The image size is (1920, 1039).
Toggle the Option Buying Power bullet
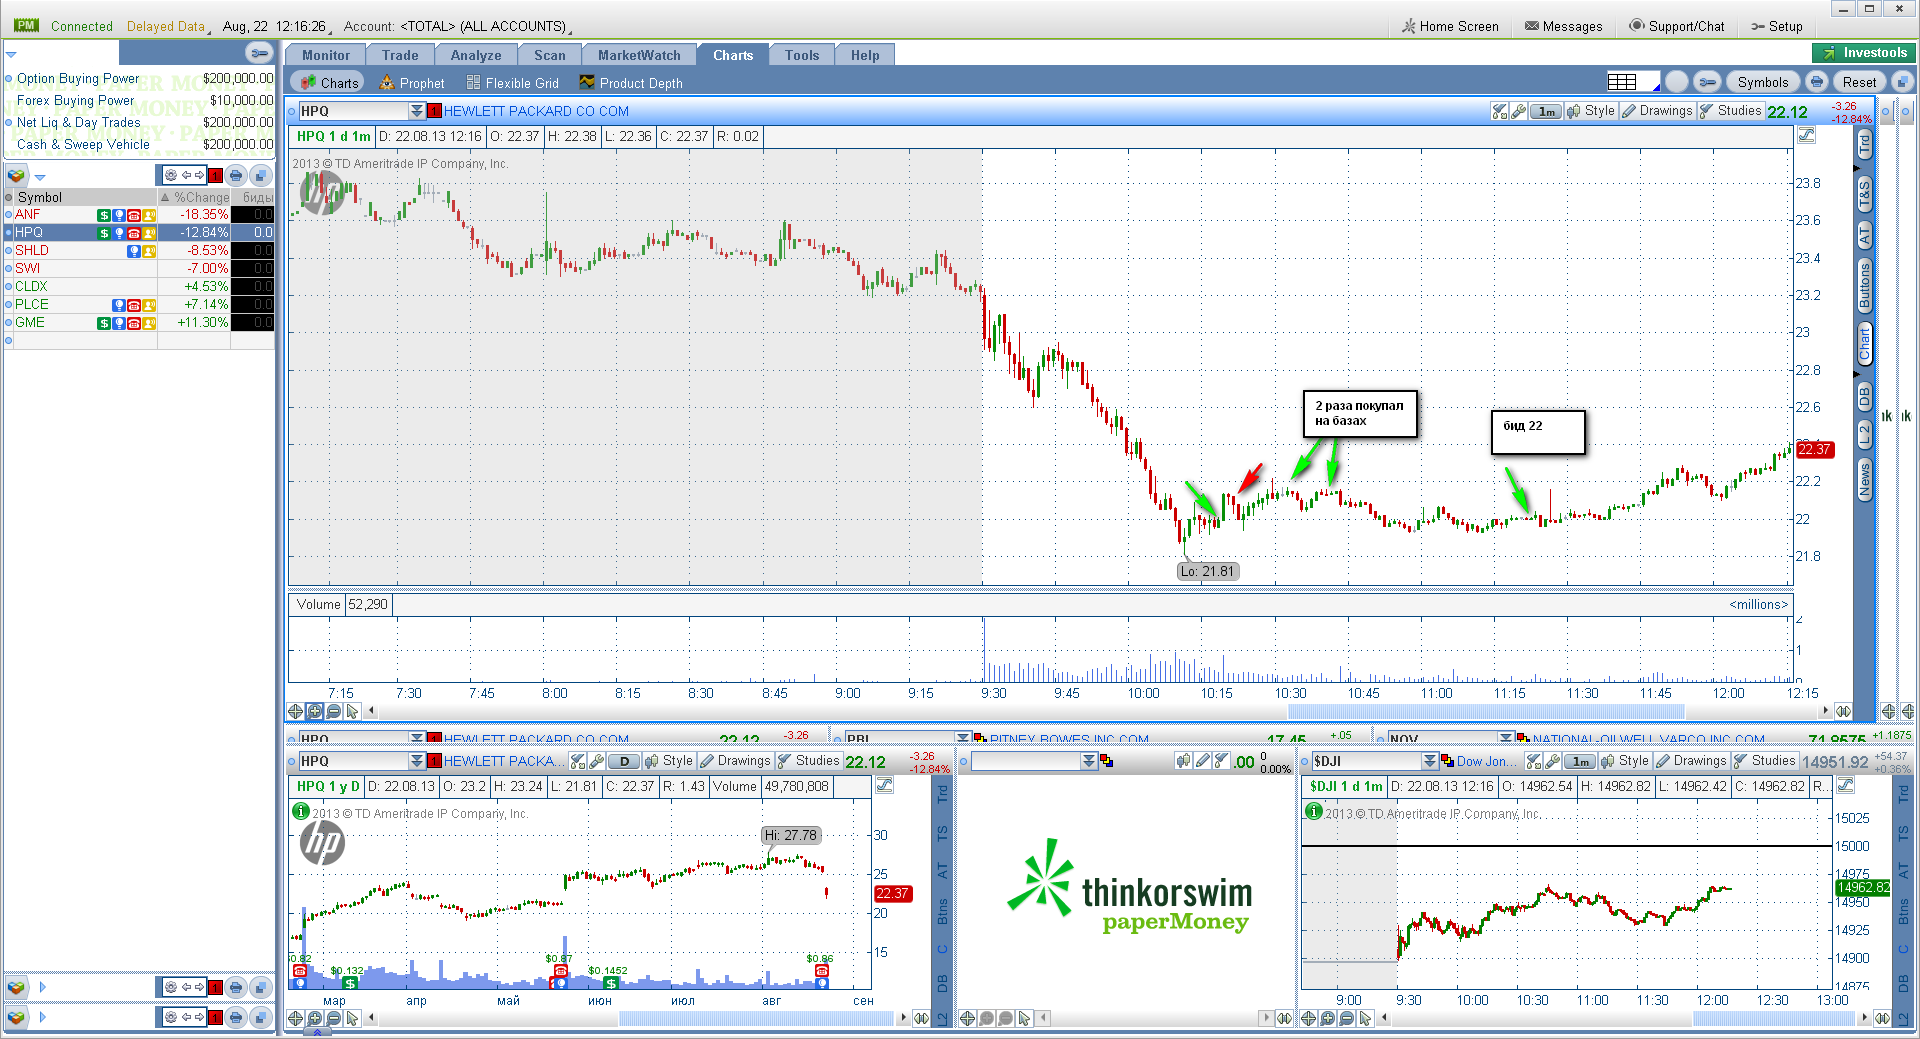(9, 78)
